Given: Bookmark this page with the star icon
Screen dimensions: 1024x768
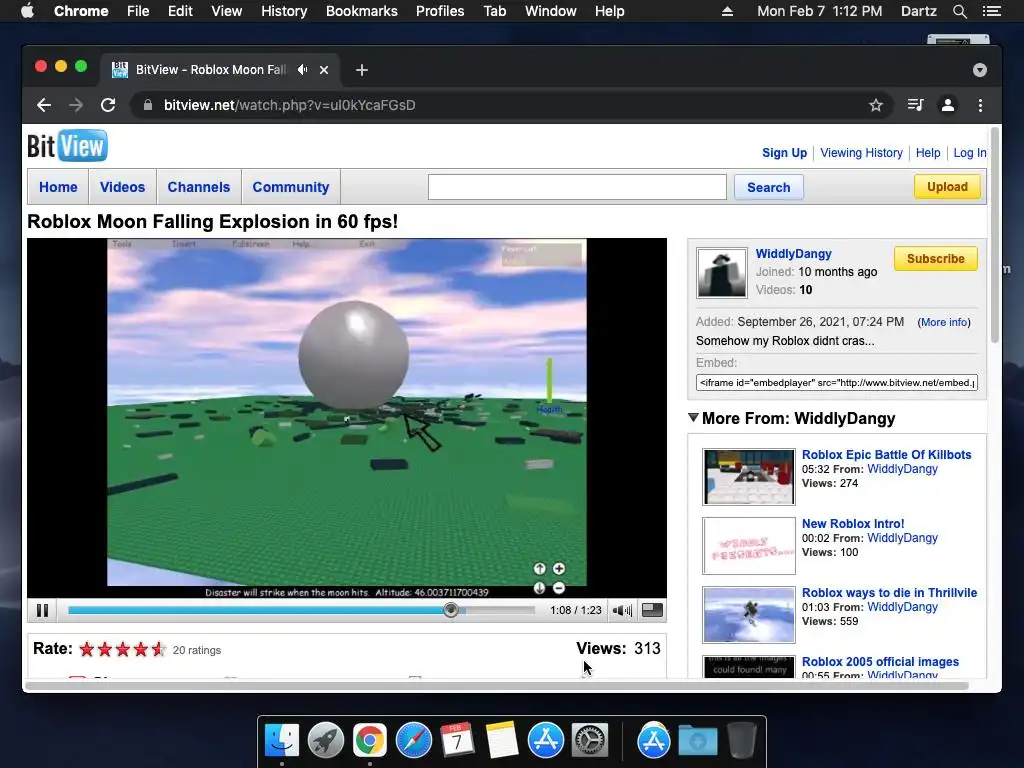Looking at the screenshot, I should pyautogui.click(x=876, y=105).
